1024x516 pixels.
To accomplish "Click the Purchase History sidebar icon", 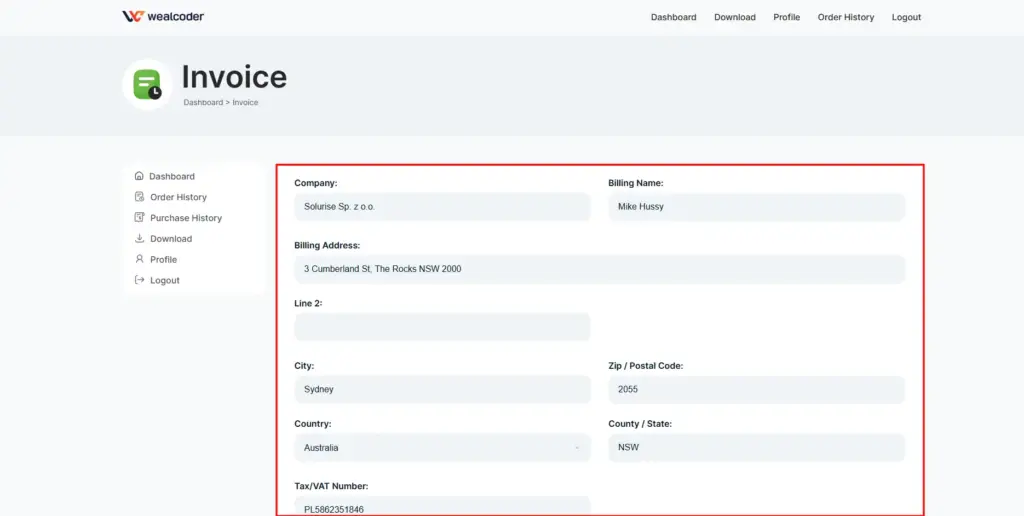I will [139, 218].
